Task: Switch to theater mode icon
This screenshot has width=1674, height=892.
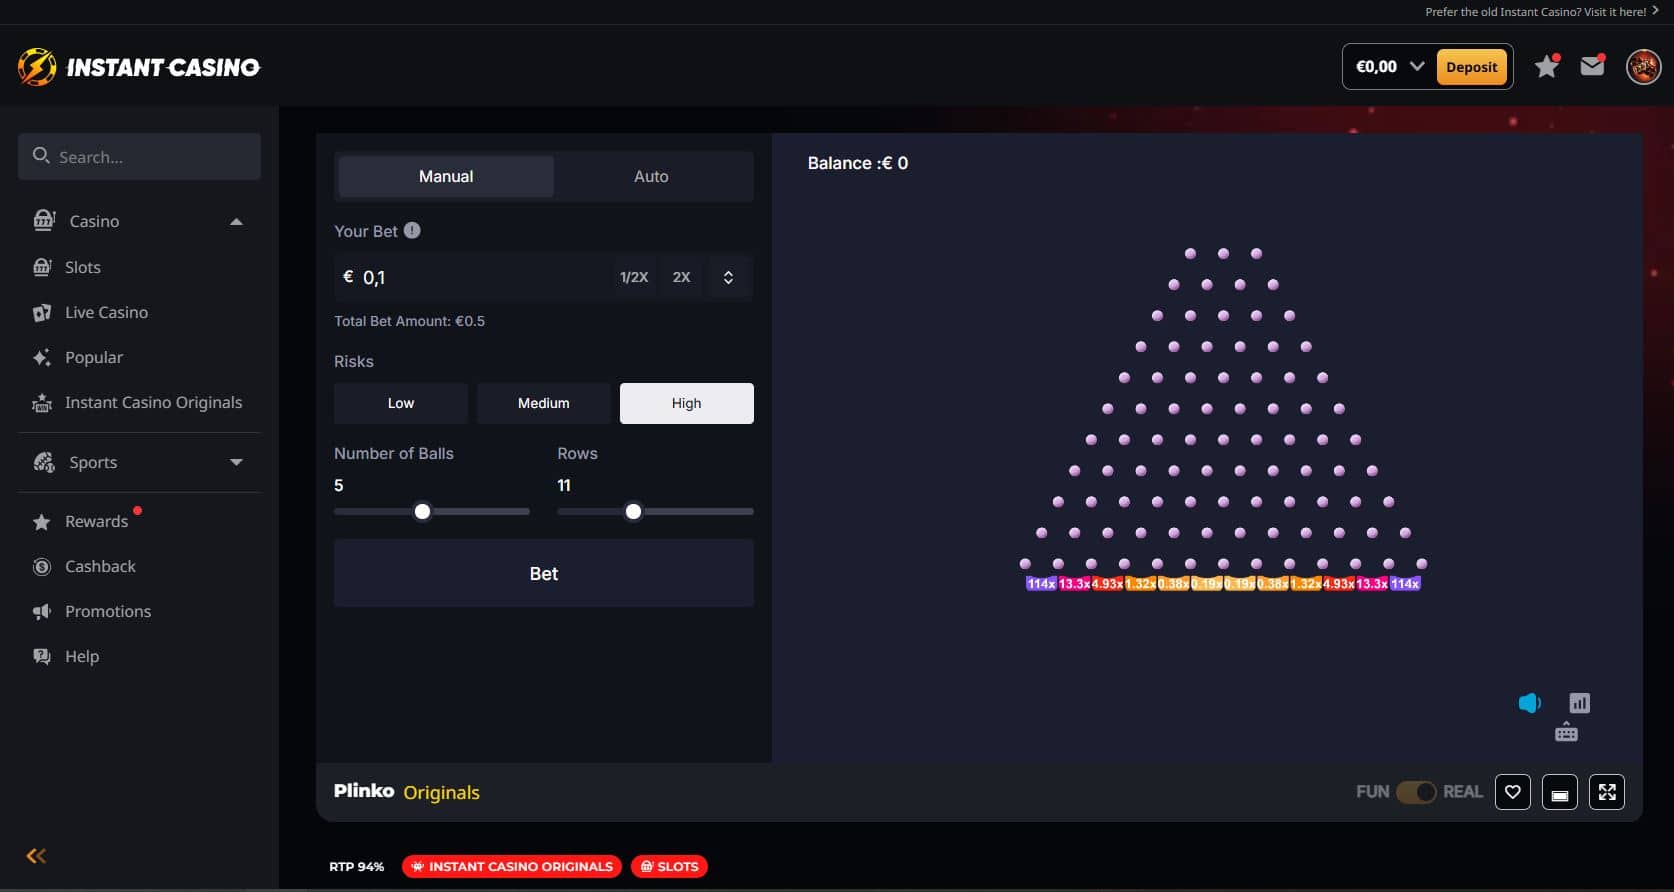Action: (1560, 792)
